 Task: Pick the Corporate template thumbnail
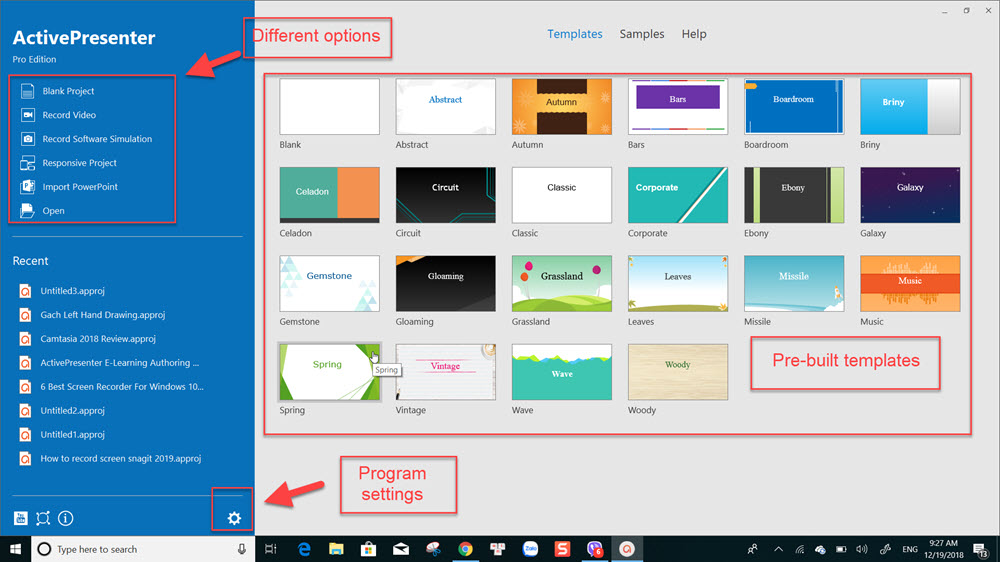pyautogui.click(x=677, y=195)
